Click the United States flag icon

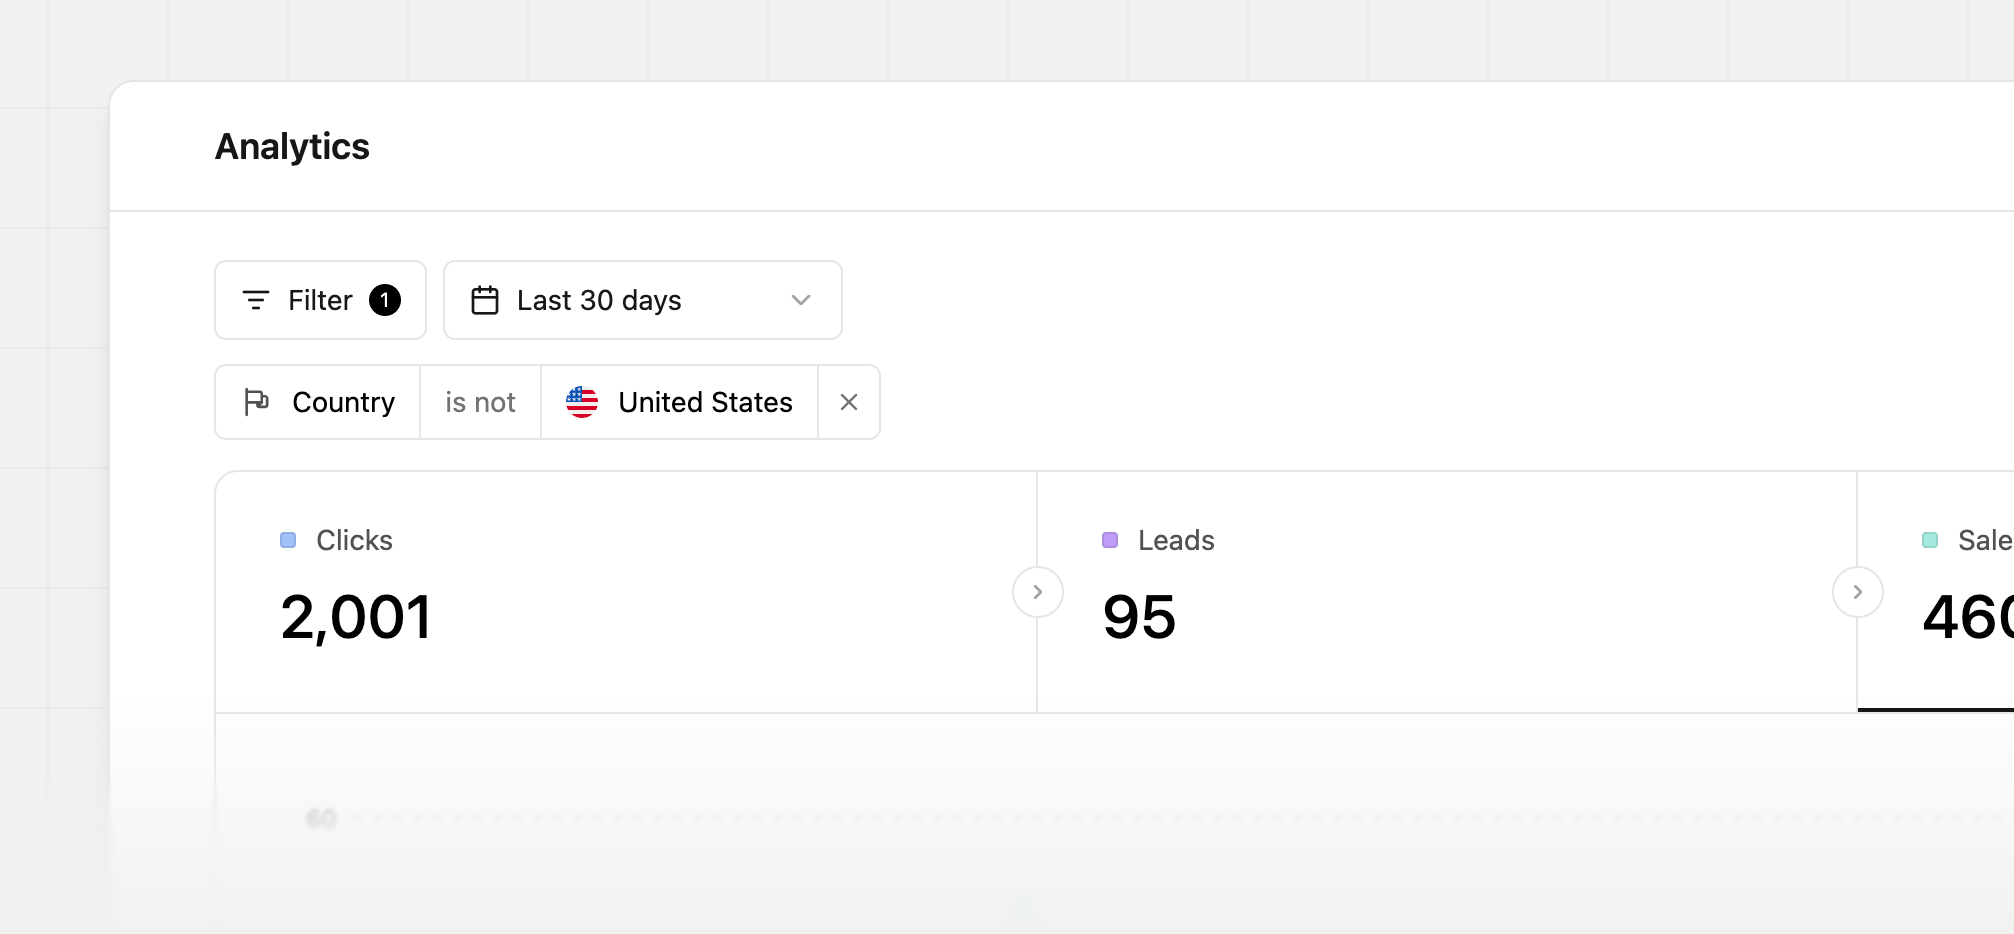[x=582, y=402]
